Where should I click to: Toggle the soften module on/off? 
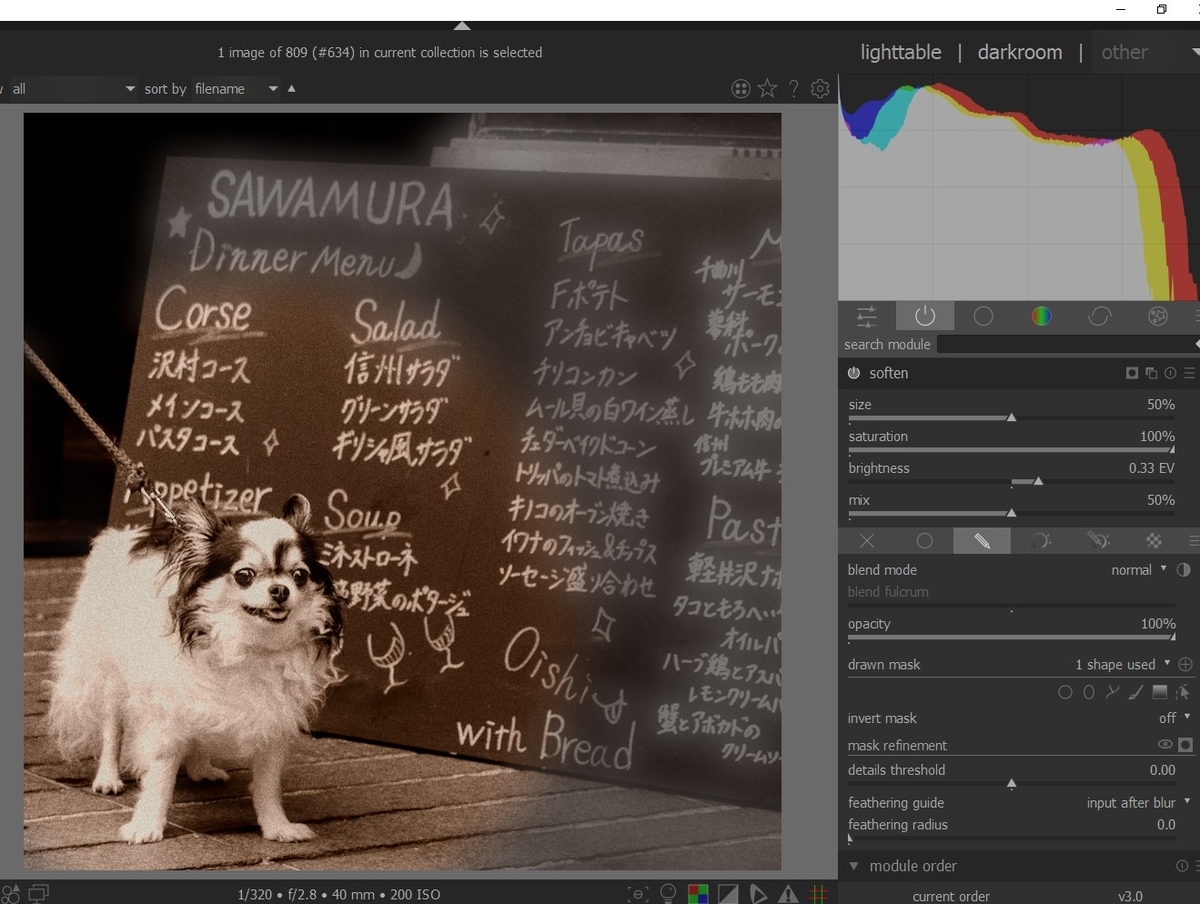(x=853, y=373)
